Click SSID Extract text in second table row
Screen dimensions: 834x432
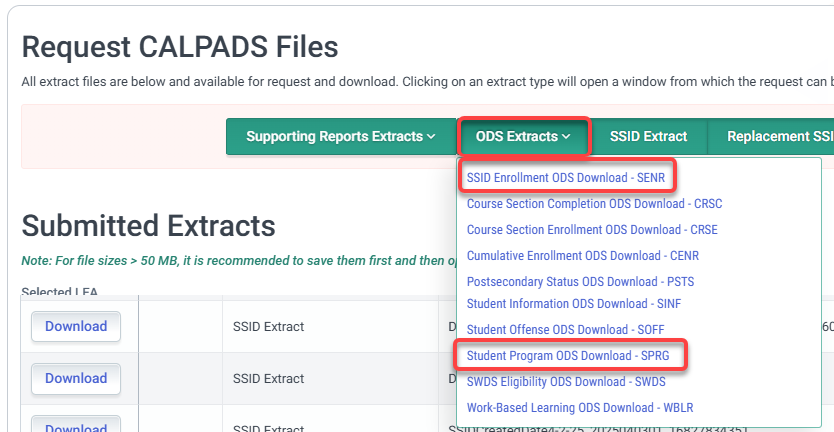pyautogui.click(x=268, y=379)
